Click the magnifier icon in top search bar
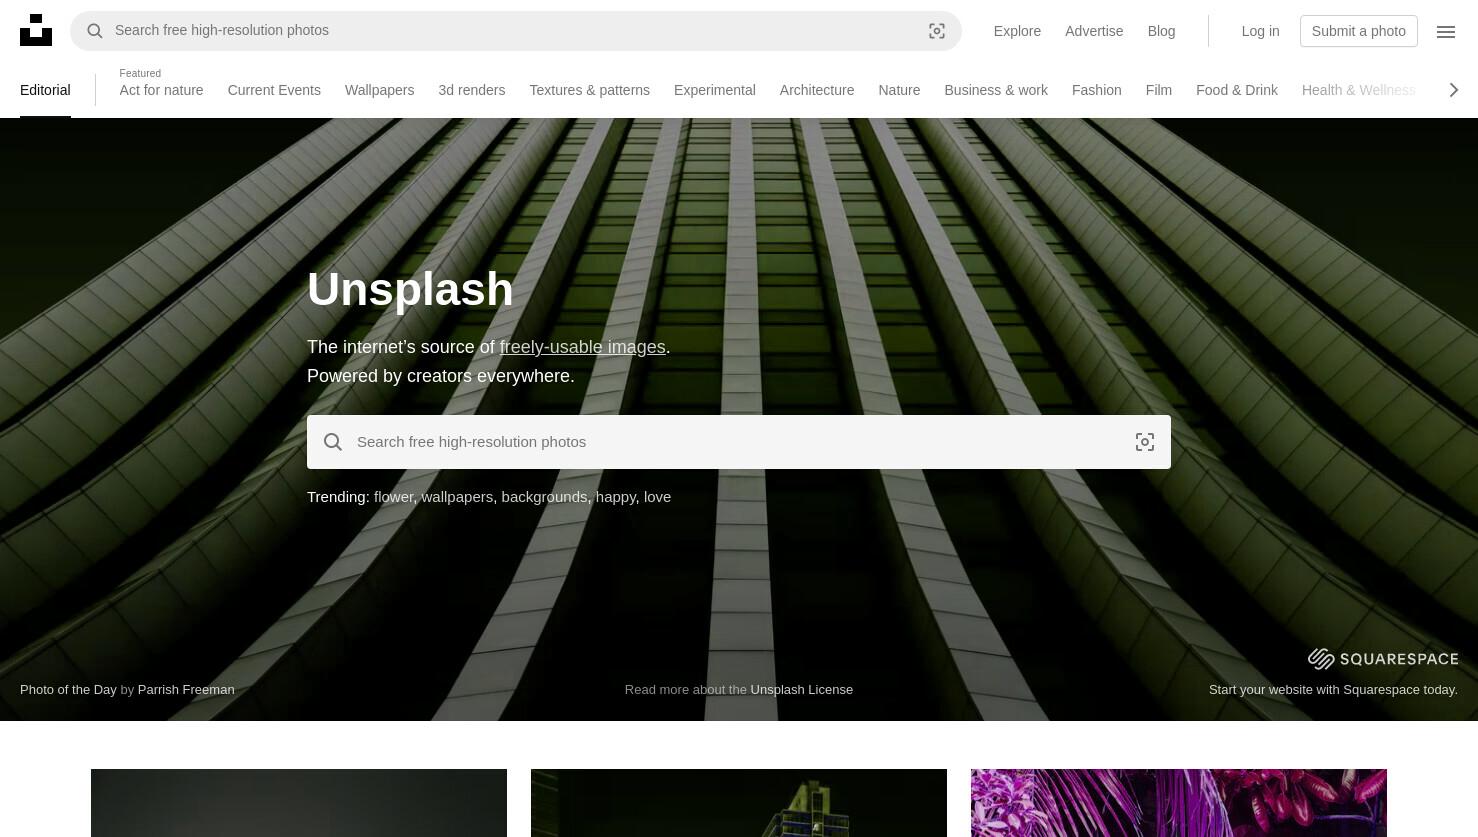Image resolution: width=1478 pixels, height=837 pixels. [95, 31]
